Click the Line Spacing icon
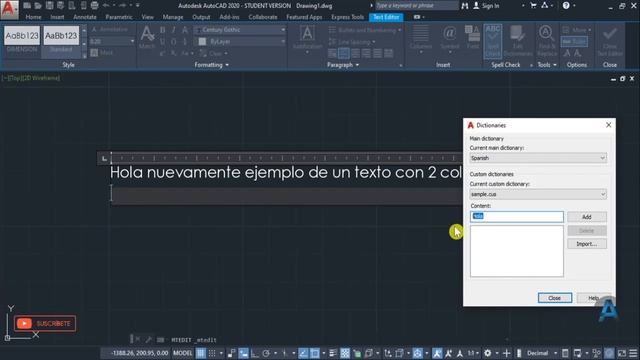The width and height of the screenshot is (640, 360). pos(332,42)
